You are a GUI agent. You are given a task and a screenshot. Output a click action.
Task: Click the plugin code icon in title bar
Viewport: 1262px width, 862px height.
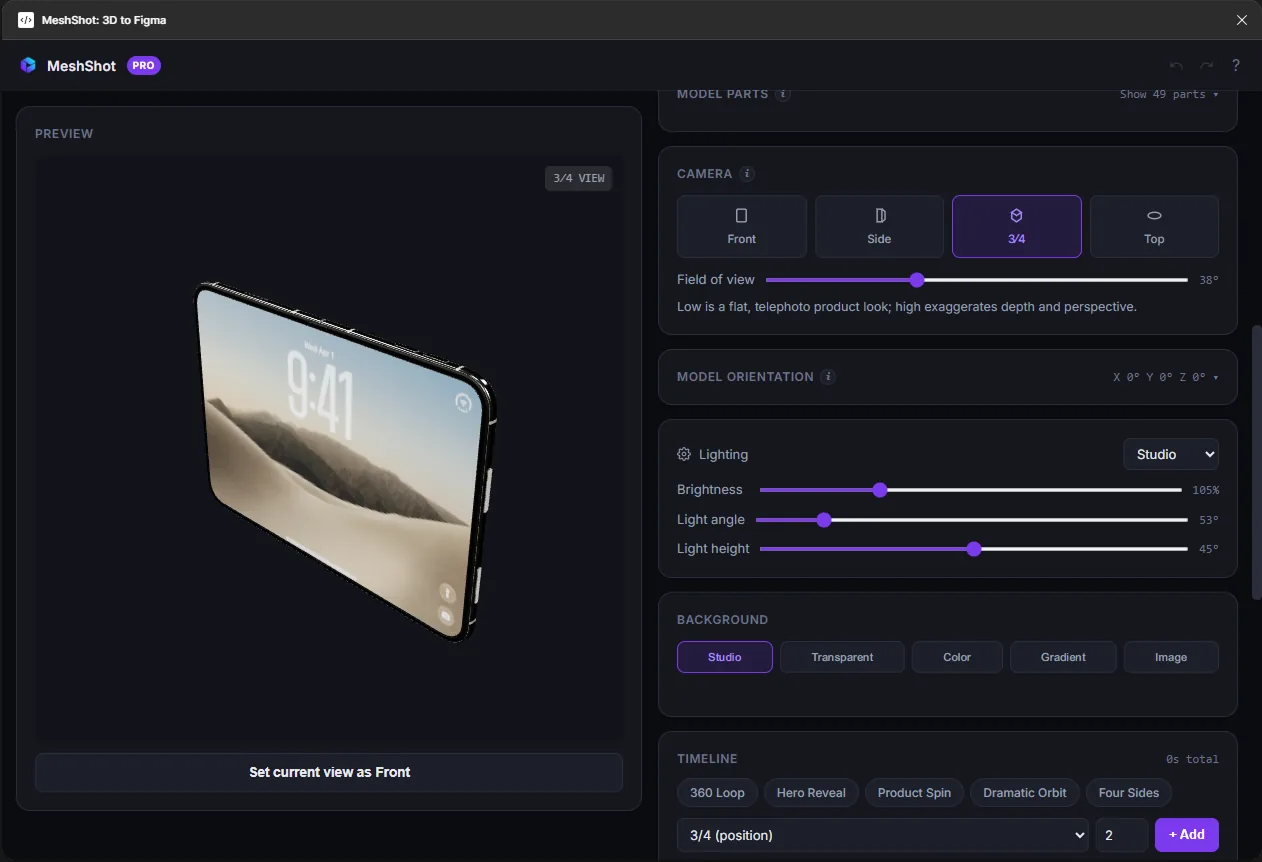[26, 20]
